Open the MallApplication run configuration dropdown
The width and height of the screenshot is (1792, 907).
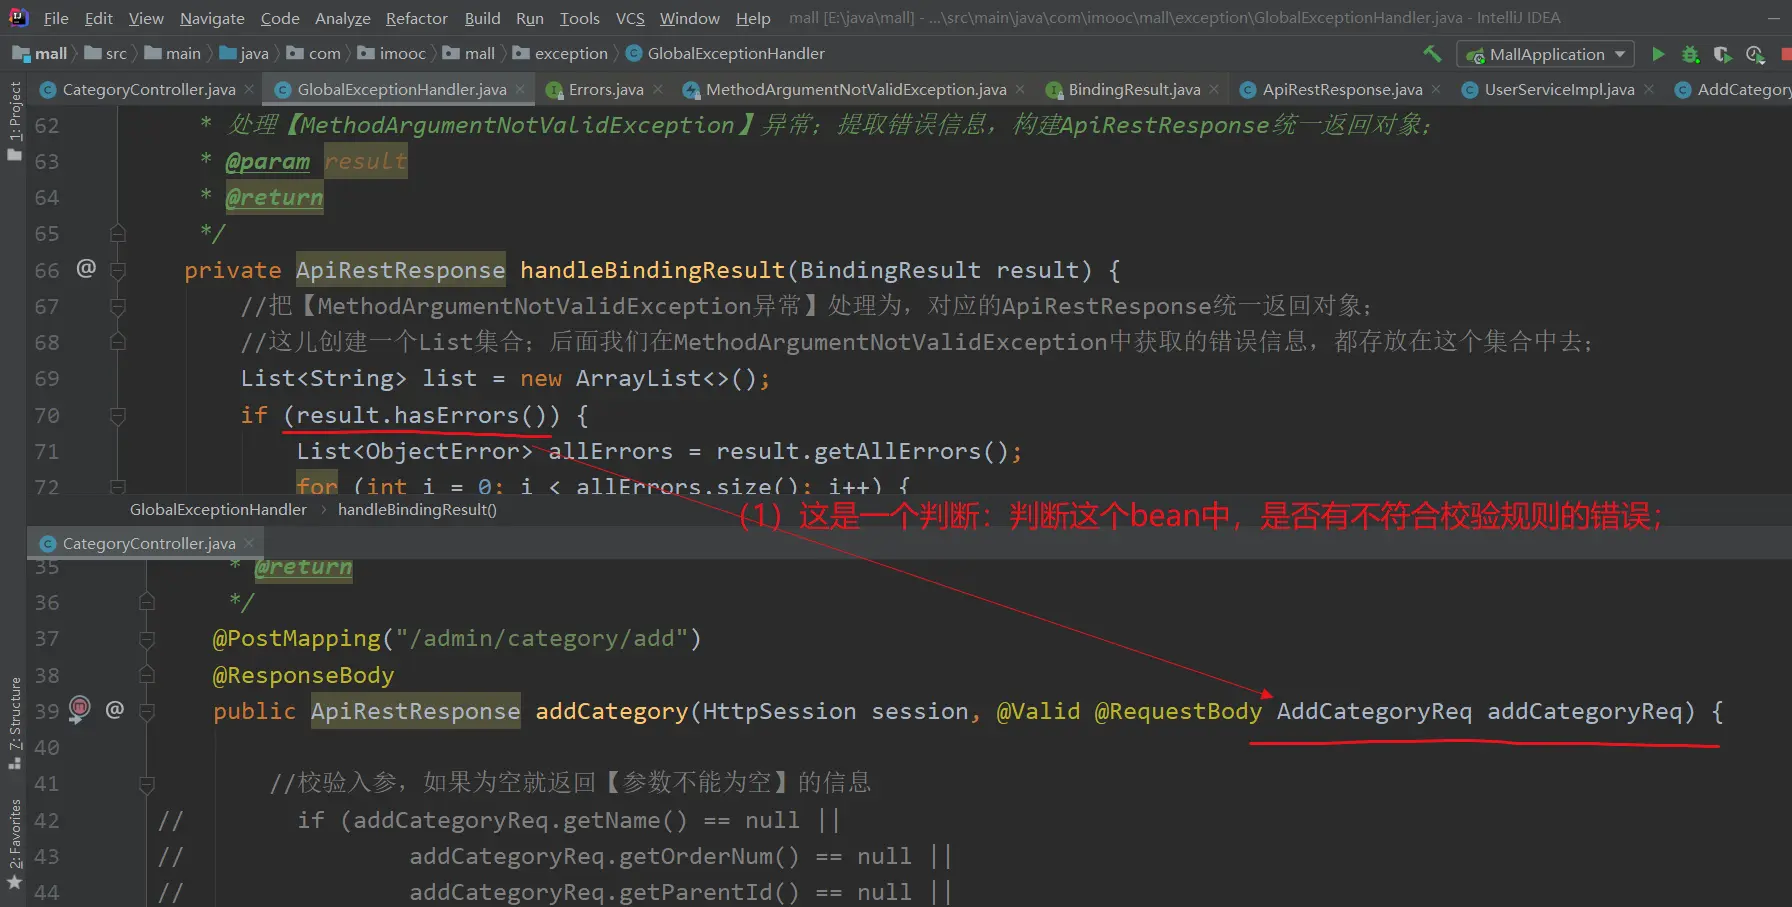[x=1545, y=54]
